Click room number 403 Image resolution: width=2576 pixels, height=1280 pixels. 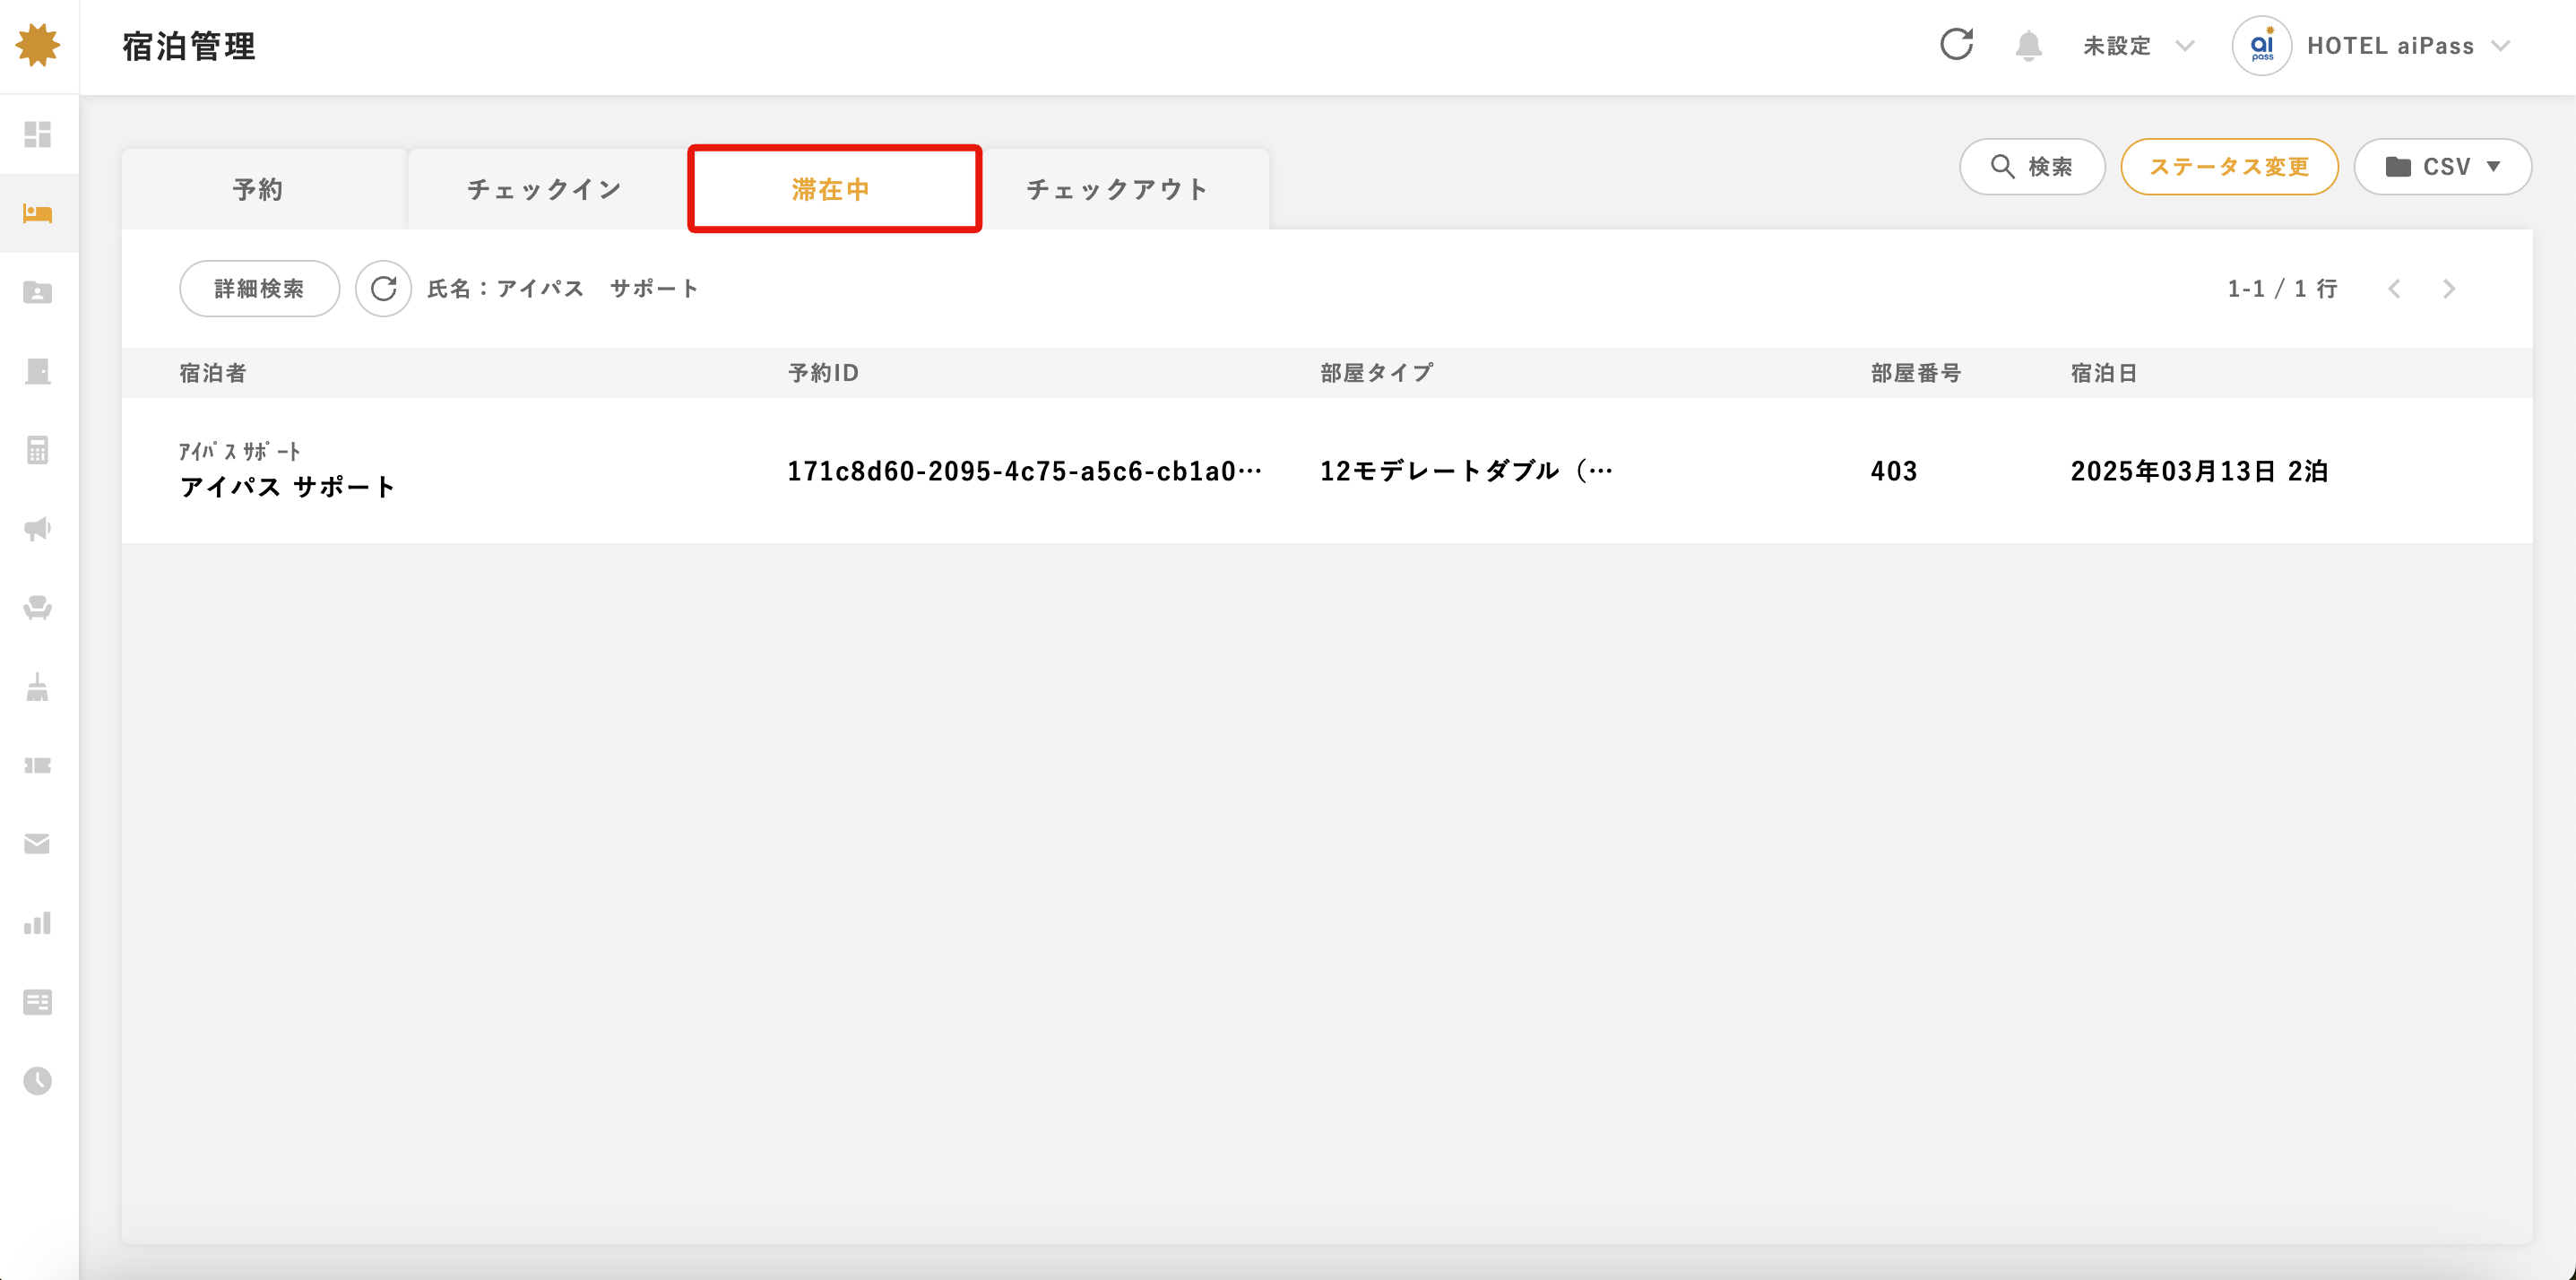[x=1894, y=471]
